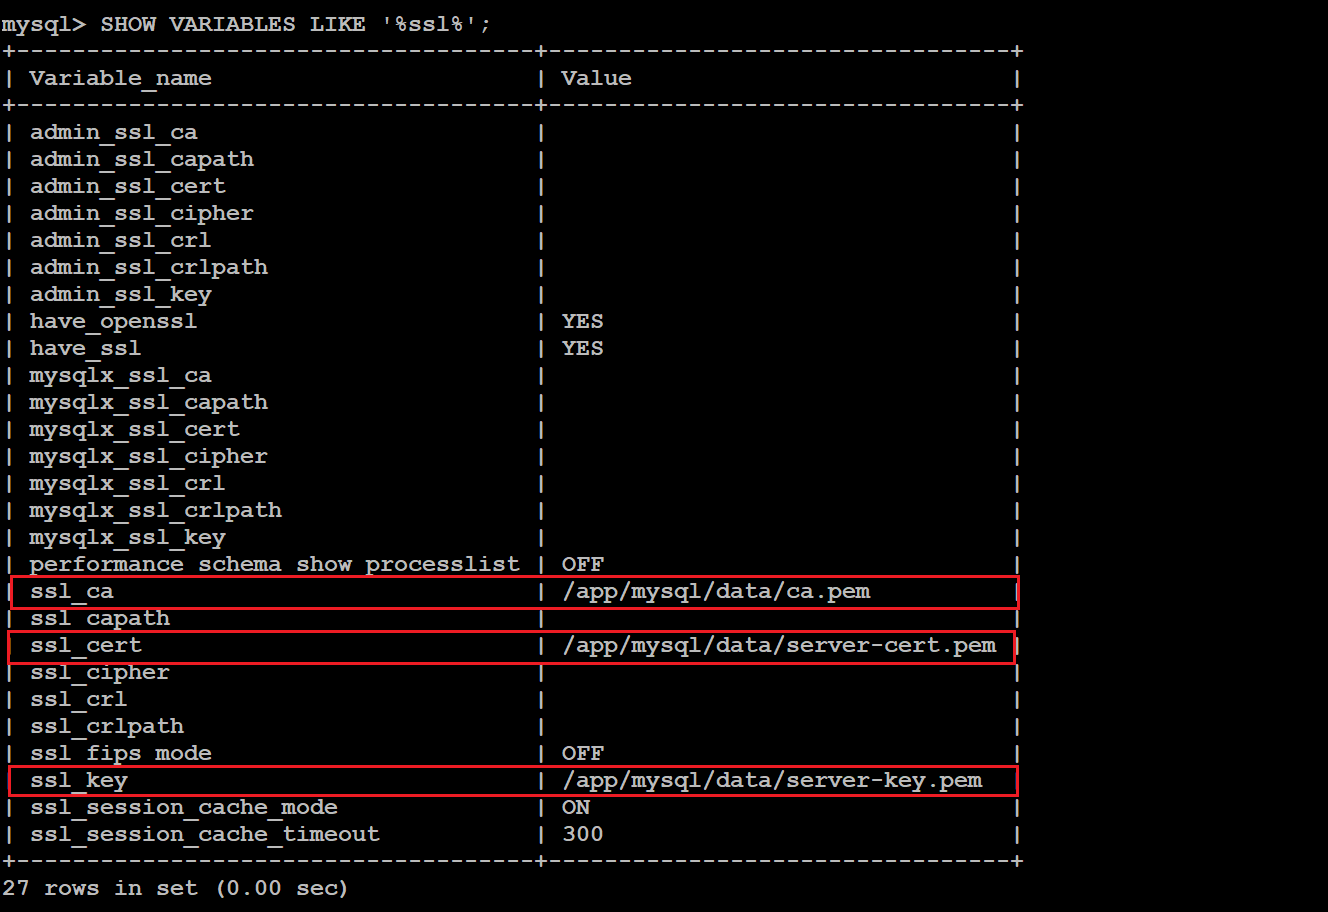Click the ssl_crl variable name
Viewport: 1328px width, 912px height.
pyautogui.click(x=78, y=699)
